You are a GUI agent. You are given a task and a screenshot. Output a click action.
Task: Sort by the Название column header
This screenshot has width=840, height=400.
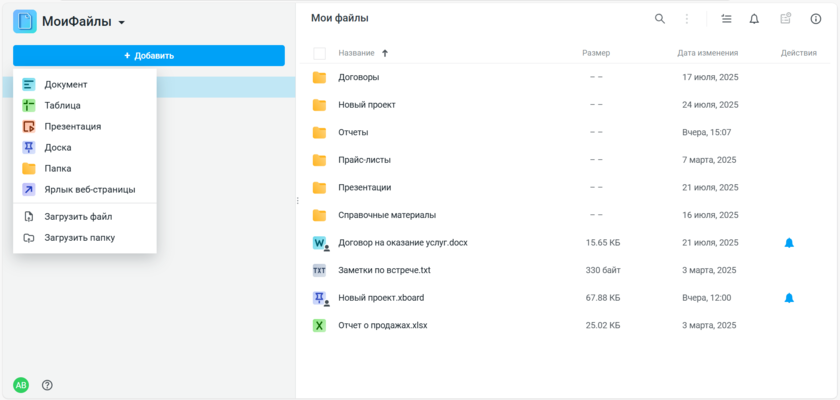point(357,53)
